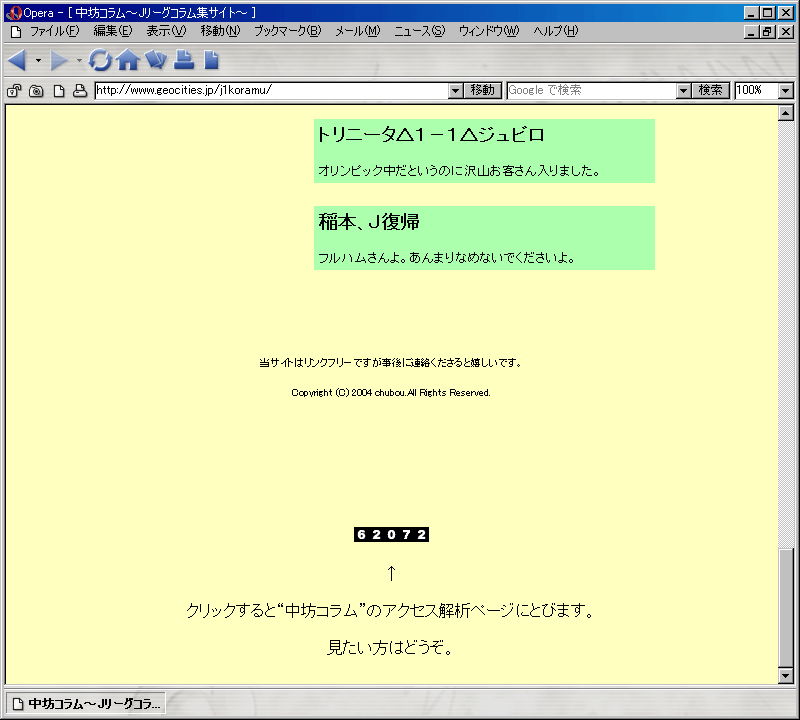This screenshot has height=720, width=800.
Task: Click the Google search field
Action: coord(591,90)
